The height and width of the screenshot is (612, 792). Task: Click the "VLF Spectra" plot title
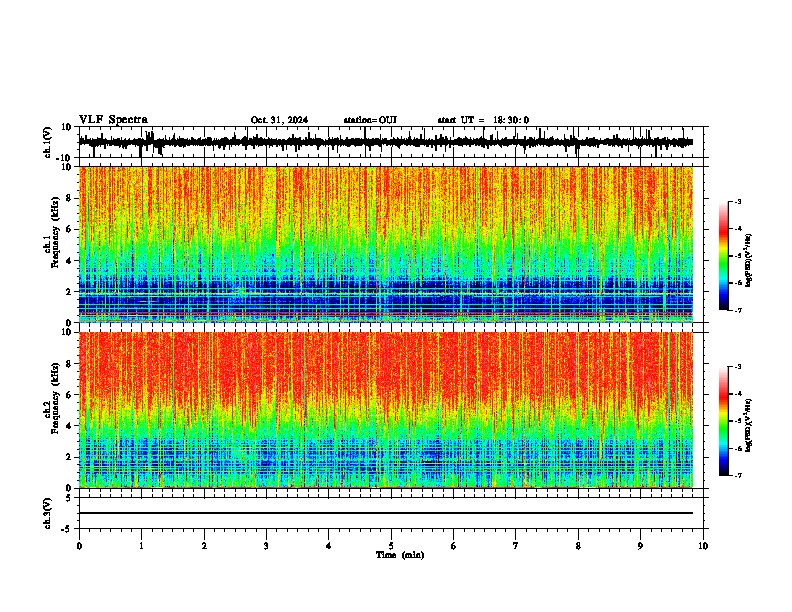(113, 120)
